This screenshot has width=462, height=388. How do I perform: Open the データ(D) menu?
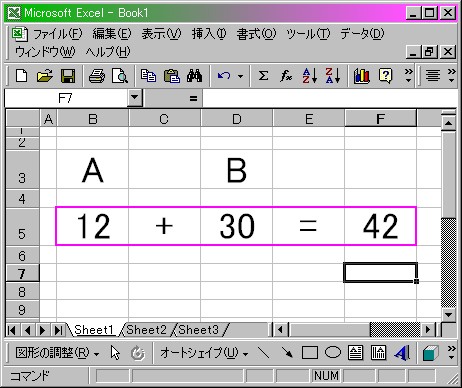pyautogui.click(x=362, y=34)
